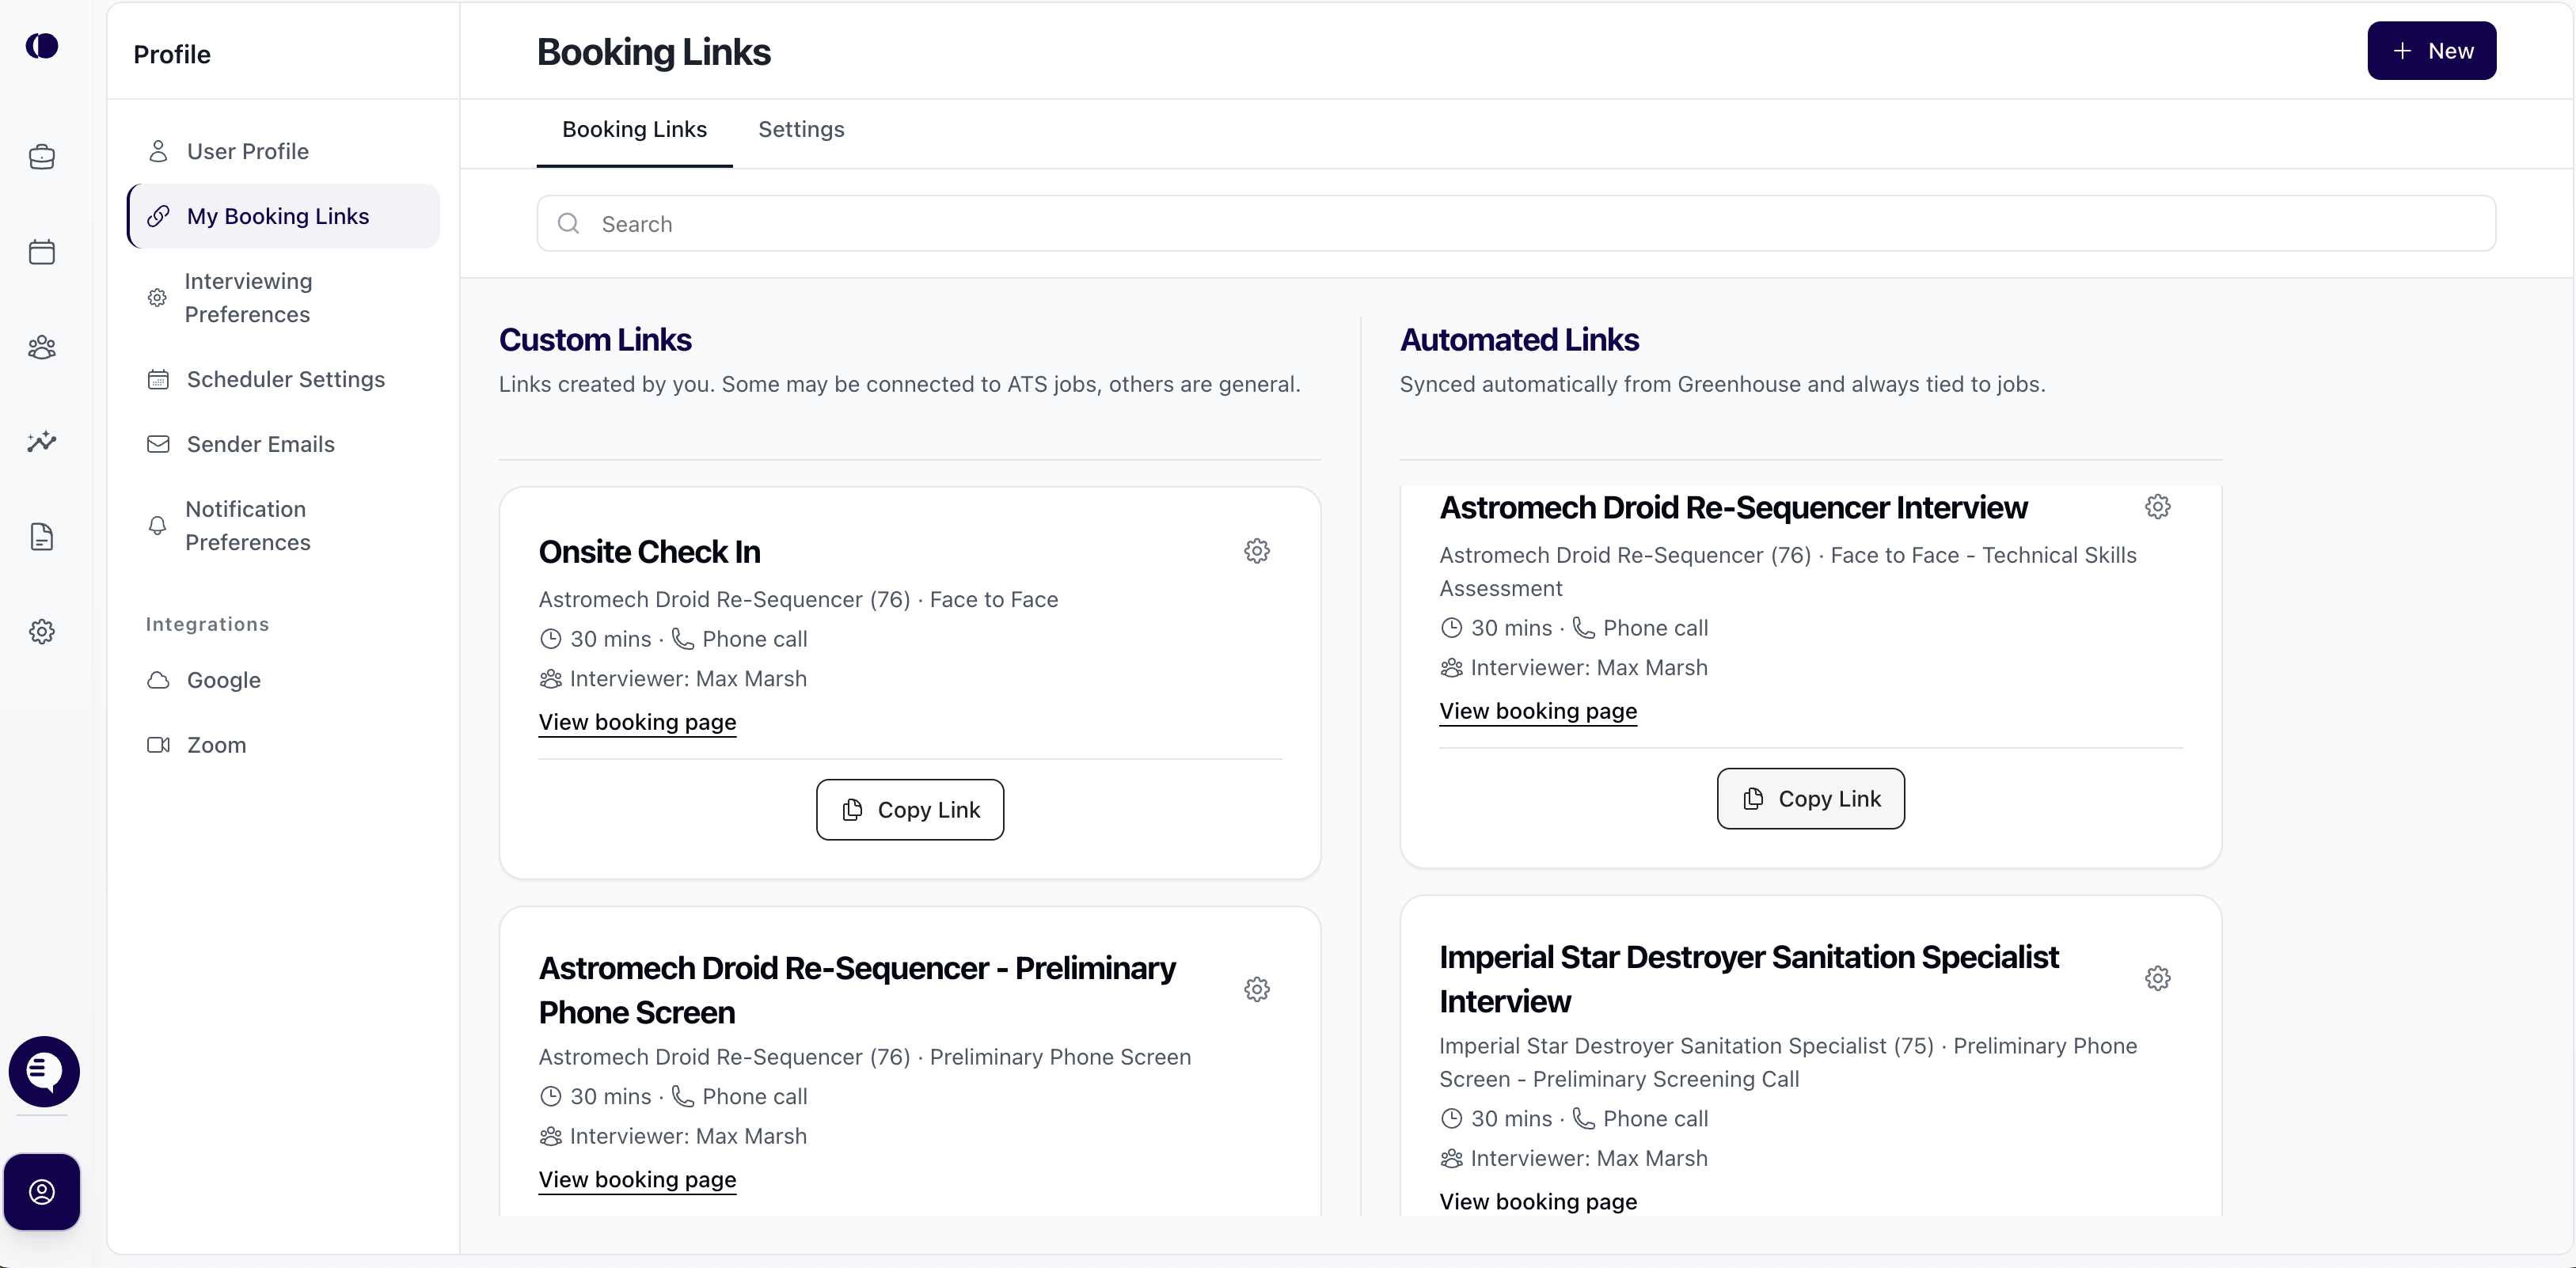This screenshot has height=1268, width=2576.
Task: Open Scheduler Settings page
Action: pos(283,379)
